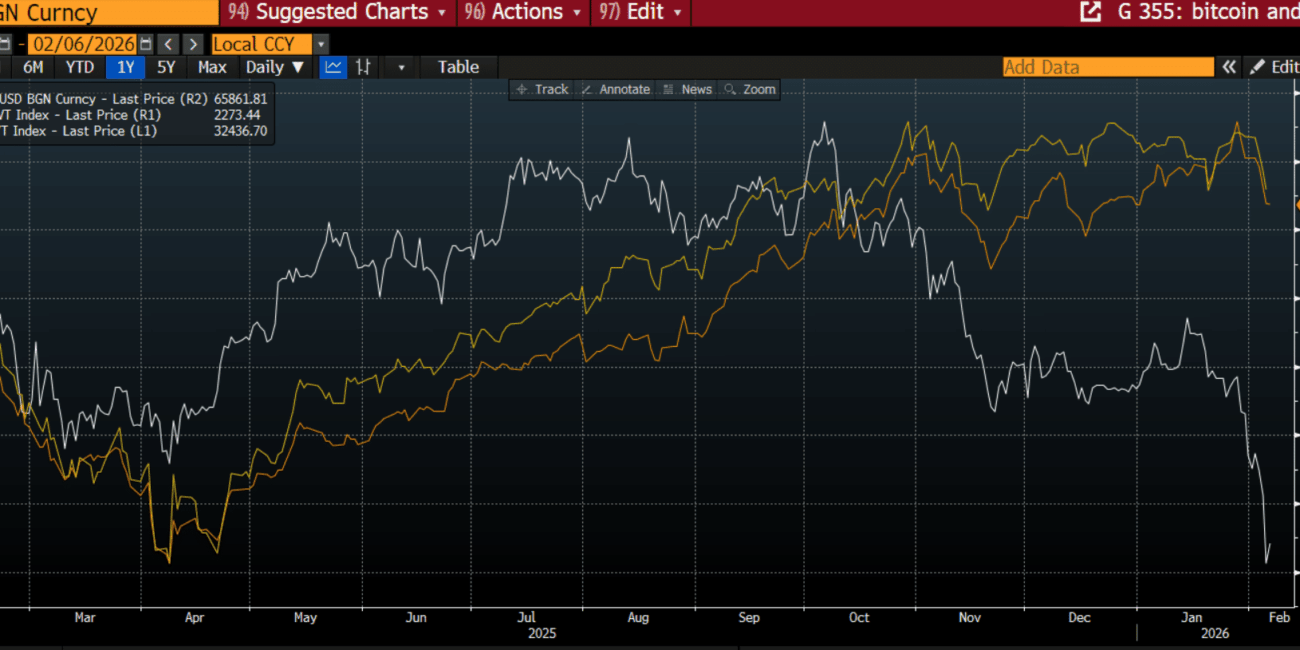Collapse panel using double-chevron icon
The image size is (1300, 650).
1229,67
